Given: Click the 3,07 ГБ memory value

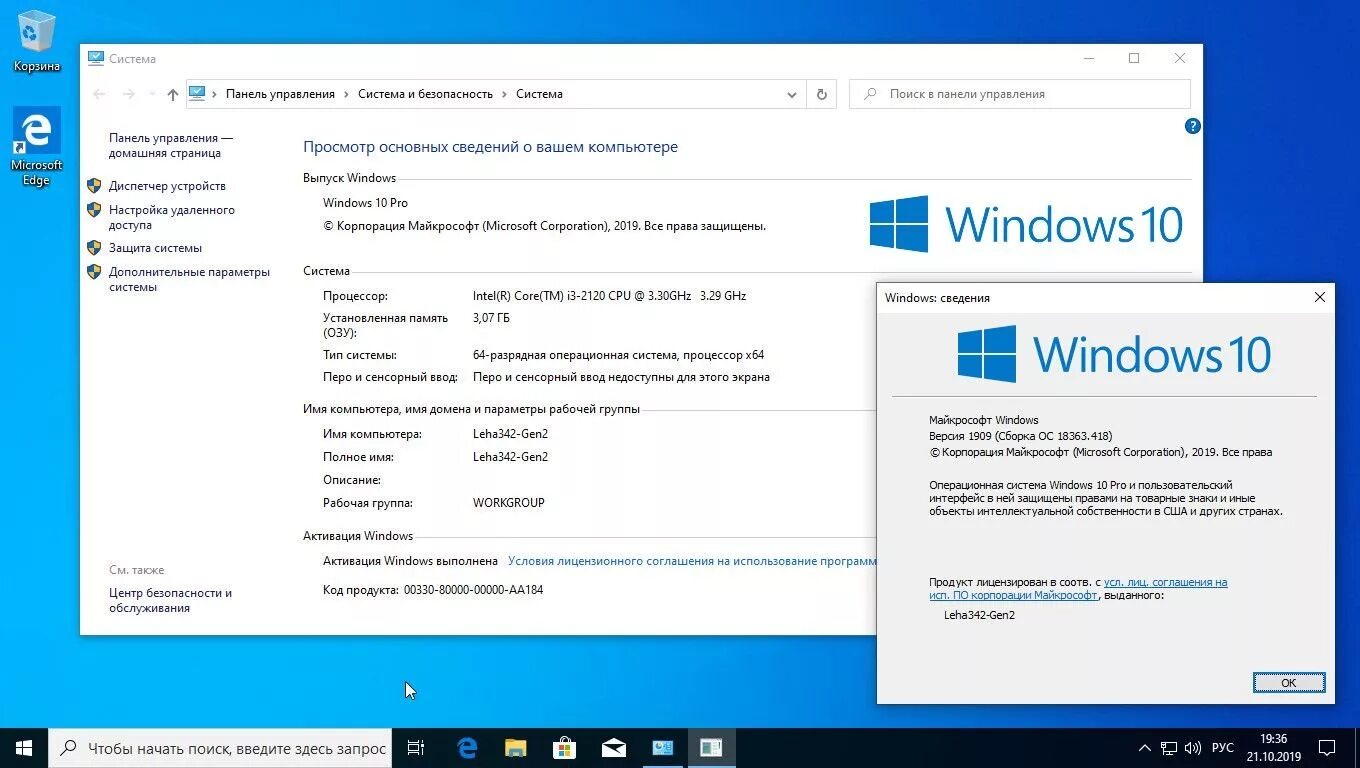Looking at the screenshot, I should (x=491, y=318).
